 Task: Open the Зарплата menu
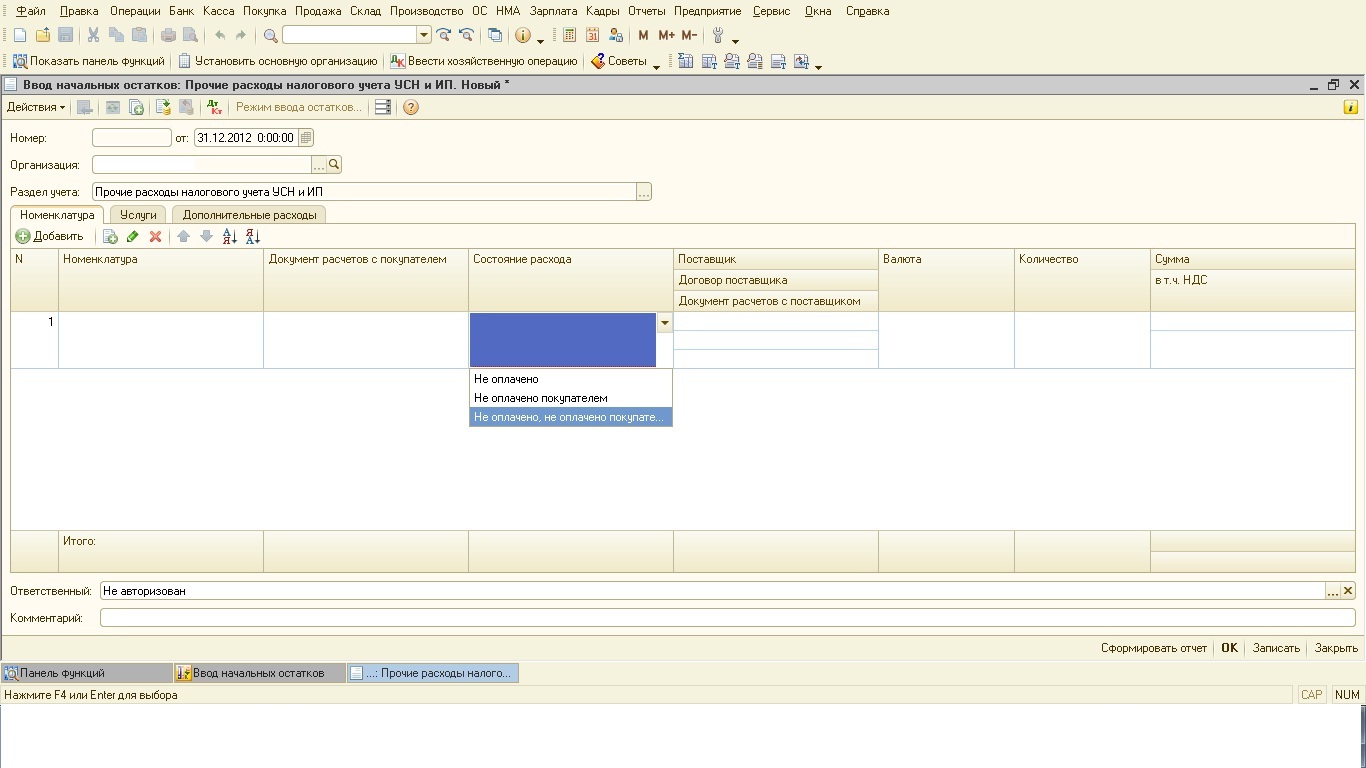553,11
